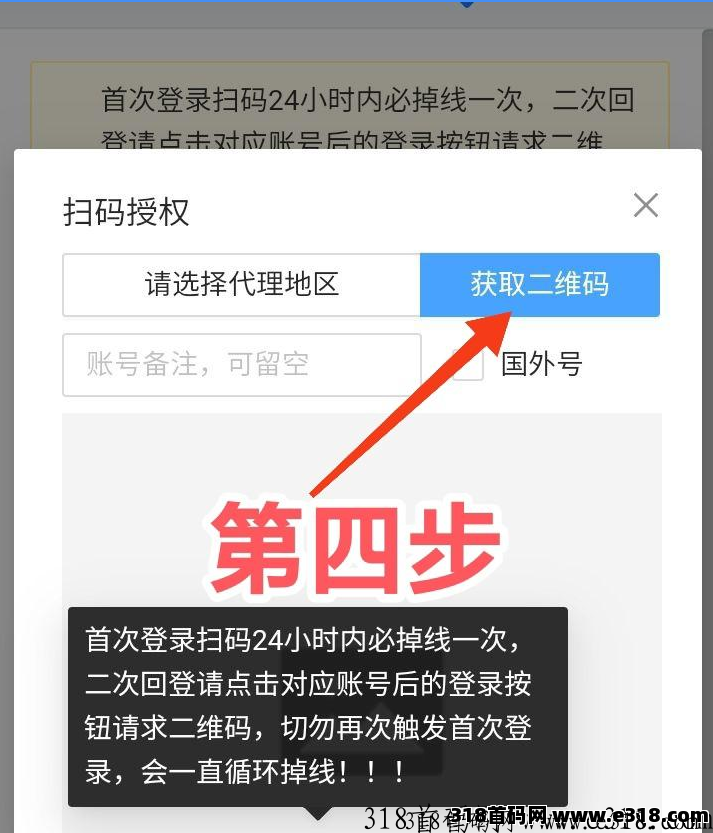Image resolution: width=713 pixels, height=833 pixels.
Task: Click the gray header bar at top
Action: click(356, 15)
